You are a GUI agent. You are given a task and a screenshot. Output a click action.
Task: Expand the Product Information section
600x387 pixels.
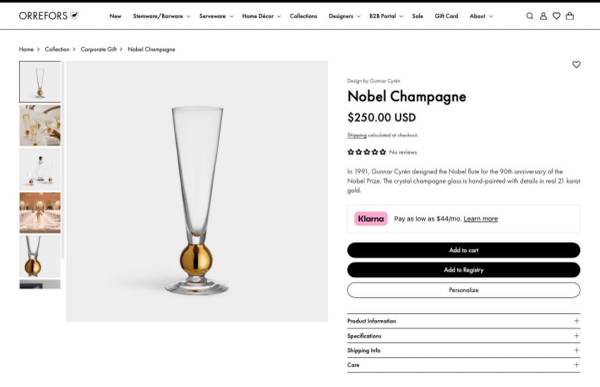click(x=463, y=321)
